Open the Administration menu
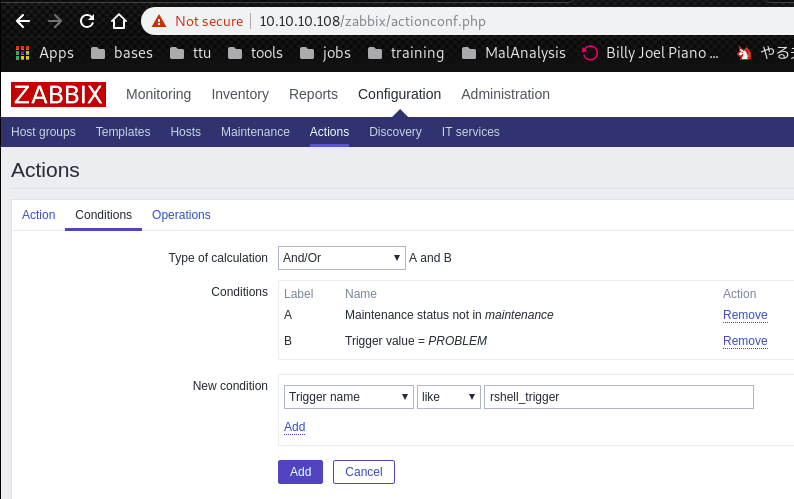The image size is (794, 499). coord(505,95)
